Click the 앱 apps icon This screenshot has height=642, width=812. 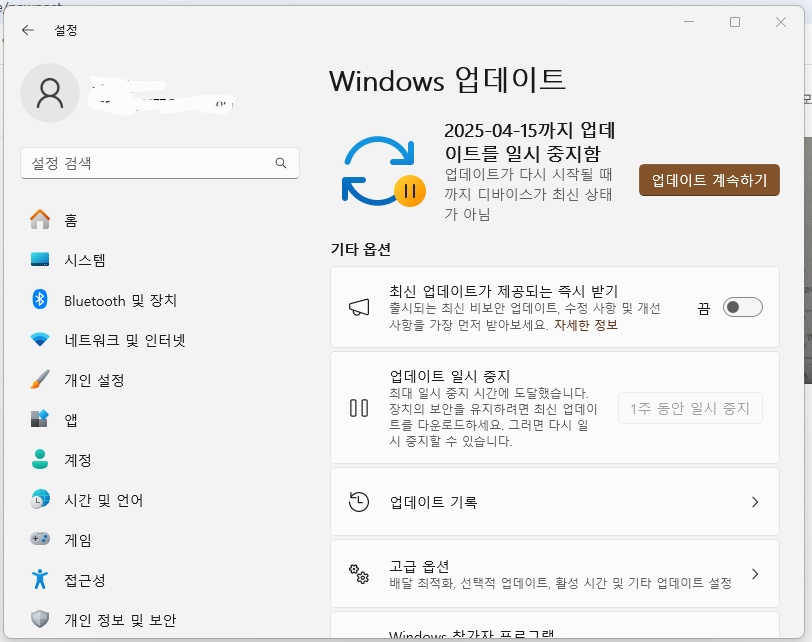tap(40, 419)
